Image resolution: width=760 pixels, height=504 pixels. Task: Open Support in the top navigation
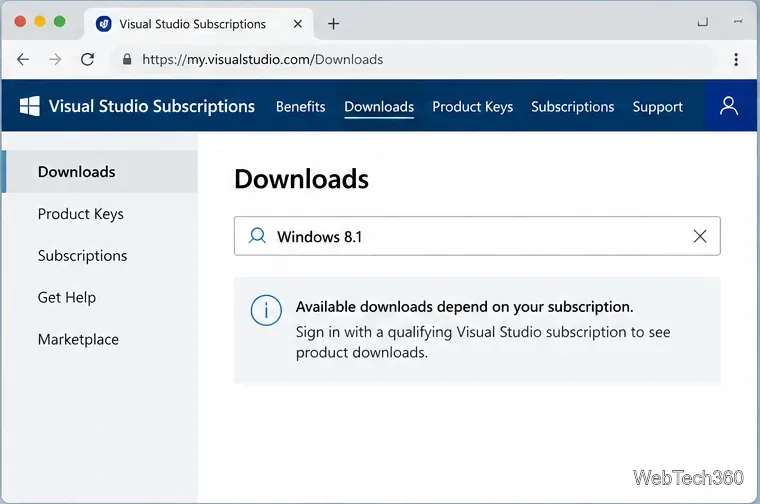tap(657, 107)
